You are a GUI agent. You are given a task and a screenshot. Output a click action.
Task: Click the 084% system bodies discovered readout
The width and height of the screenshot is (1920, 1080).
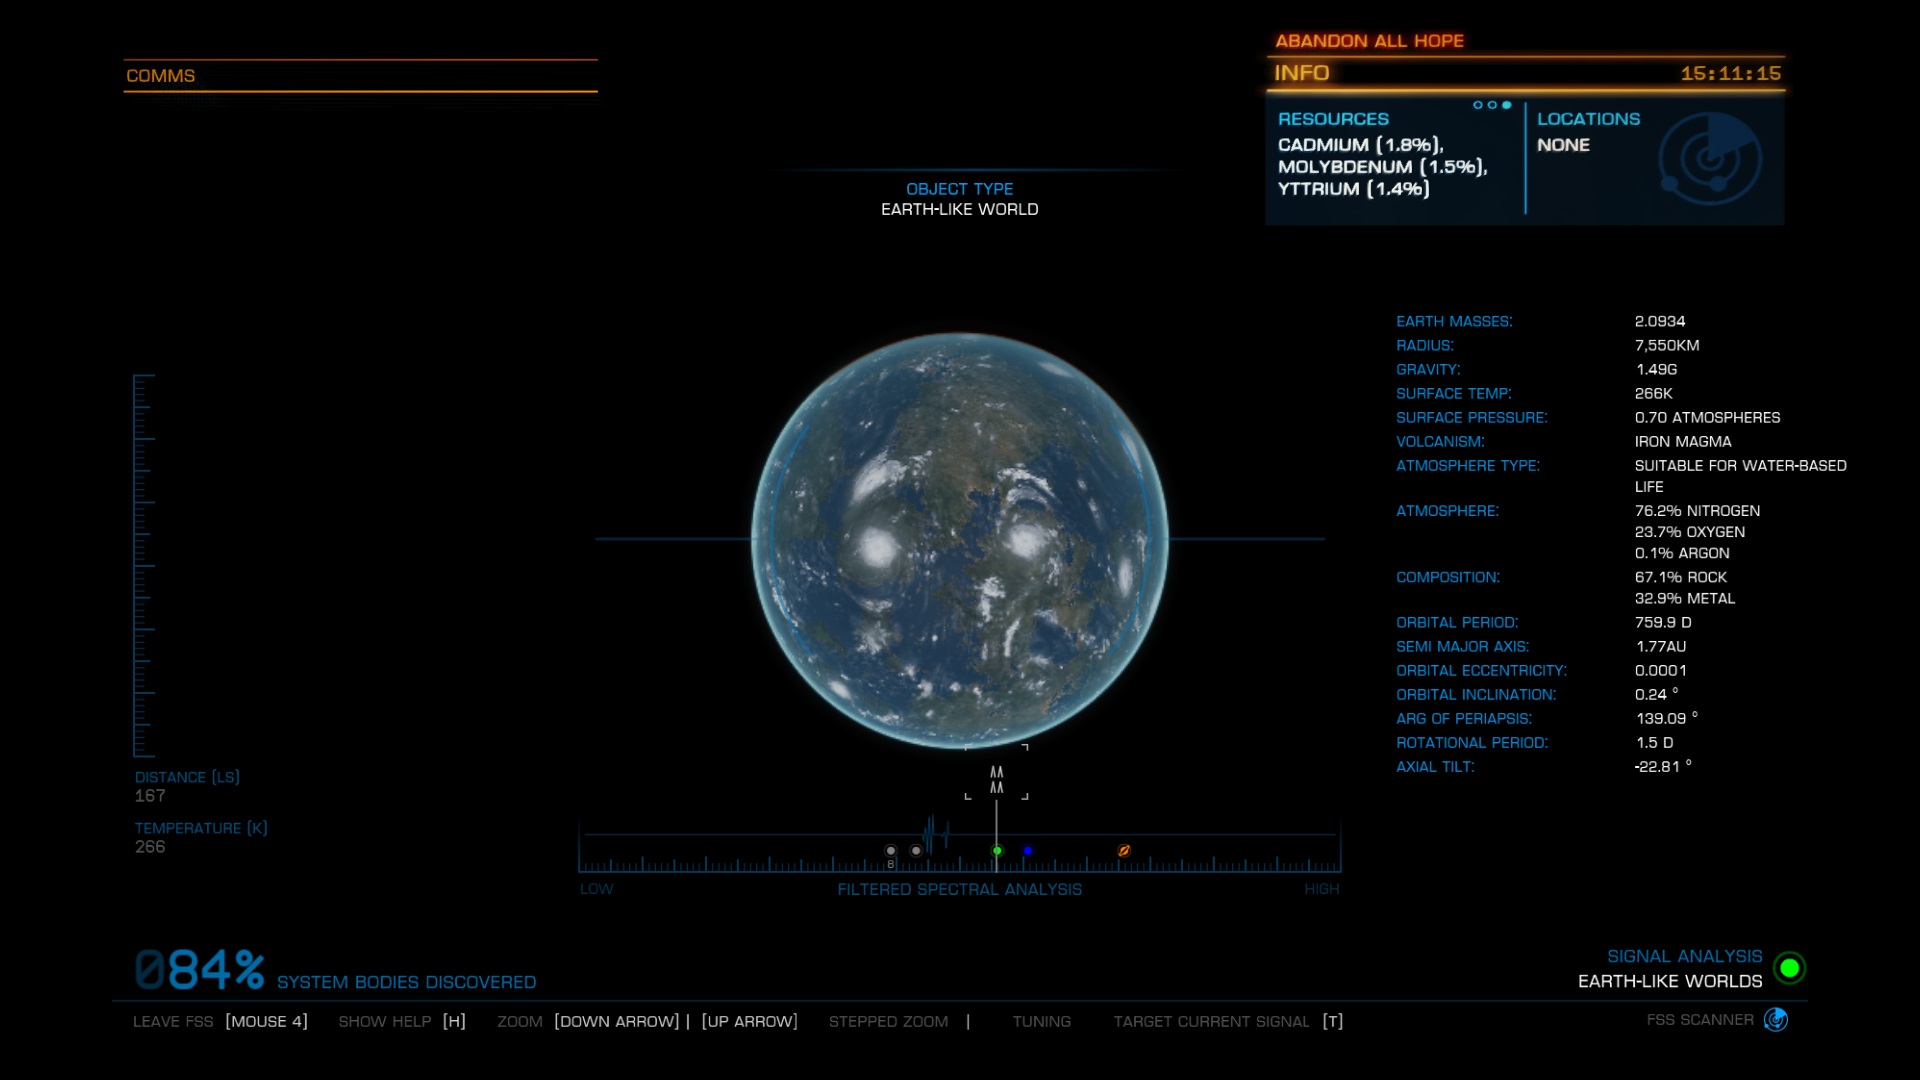(335, 971)
